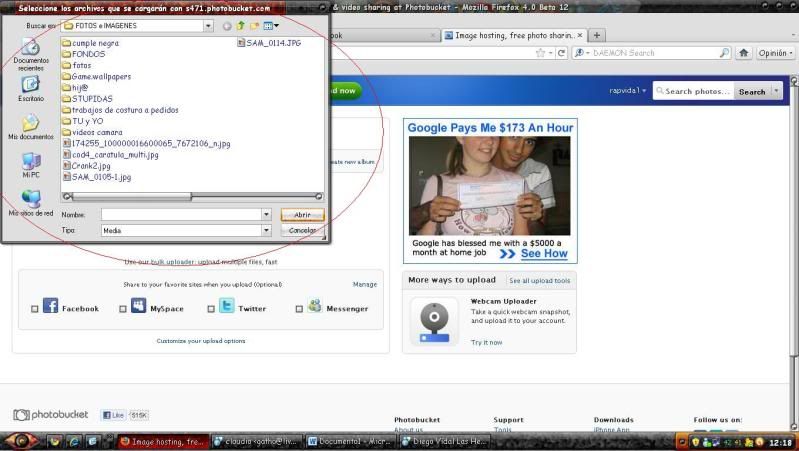Select trabajos de costura a pedidos folder
Image resolution: width=799 pixels, height=451 pixels.
point(120,110)
